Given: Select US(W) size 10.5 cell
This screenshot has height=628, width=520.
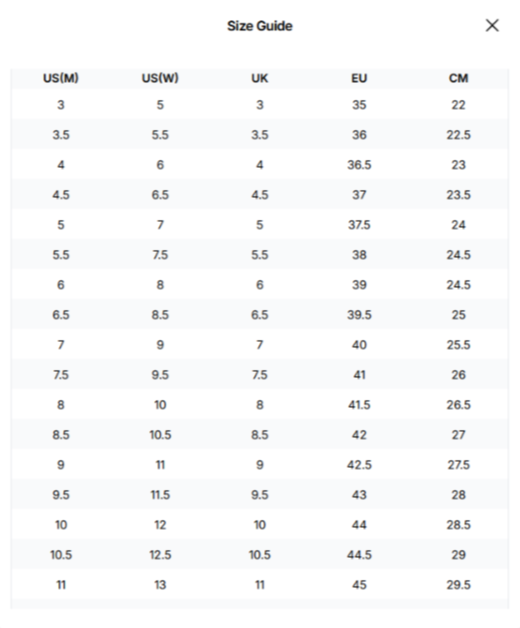Looking at the screenshot, I should (160, 435).
